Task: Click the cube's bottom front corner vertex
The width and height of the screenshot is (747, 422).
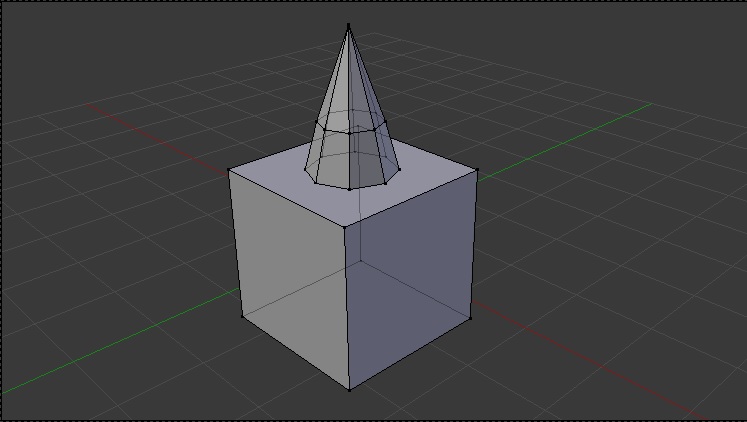Action: pyautogui.click(x=349, y=389)
